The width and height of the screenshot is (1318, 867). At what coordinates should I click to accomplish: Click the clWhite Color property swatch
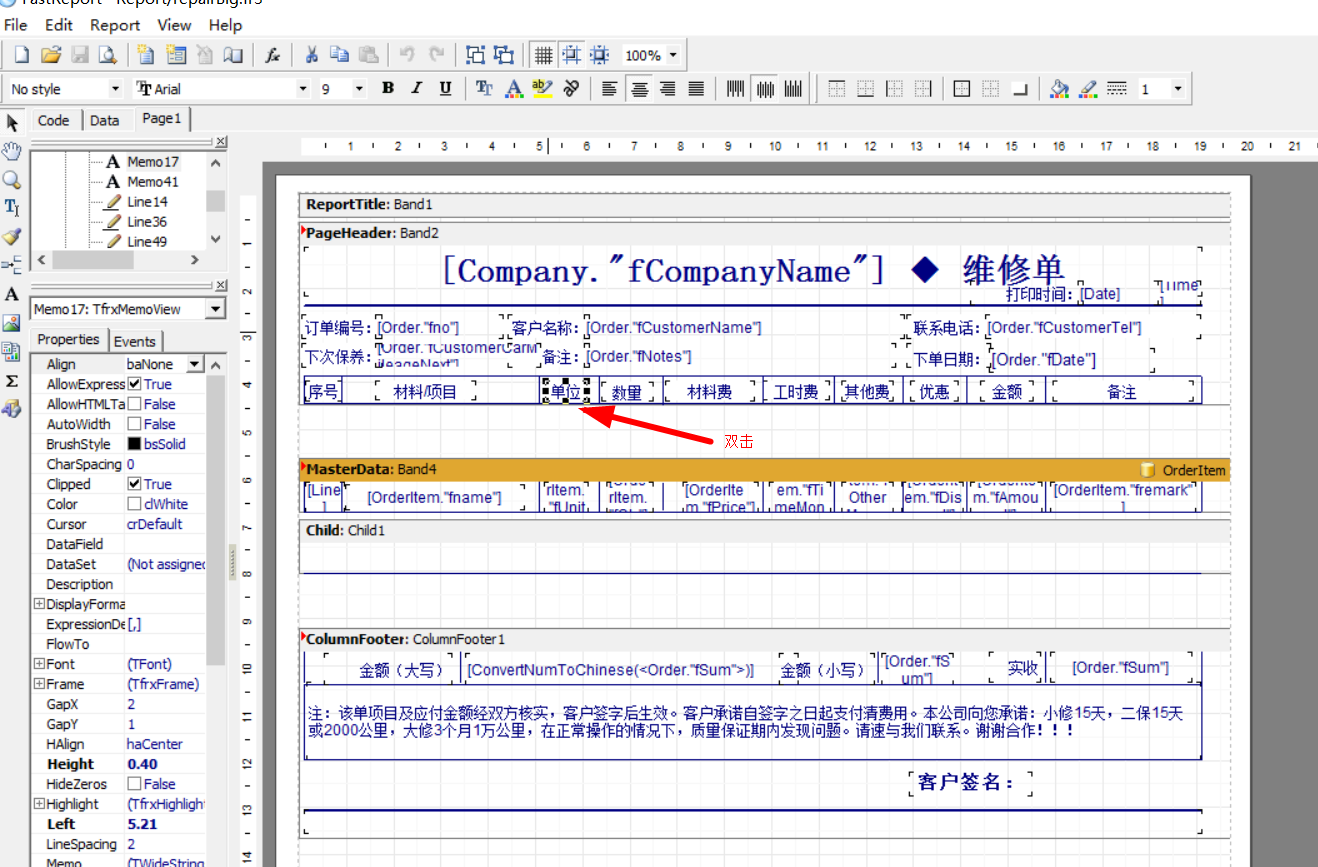[134, 504]
